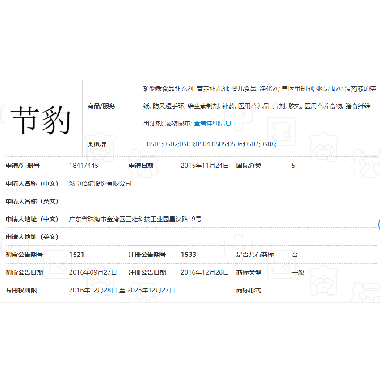
Task: Click the 初审公告日期 date 2016年09月27日
Action: [93, 272]
